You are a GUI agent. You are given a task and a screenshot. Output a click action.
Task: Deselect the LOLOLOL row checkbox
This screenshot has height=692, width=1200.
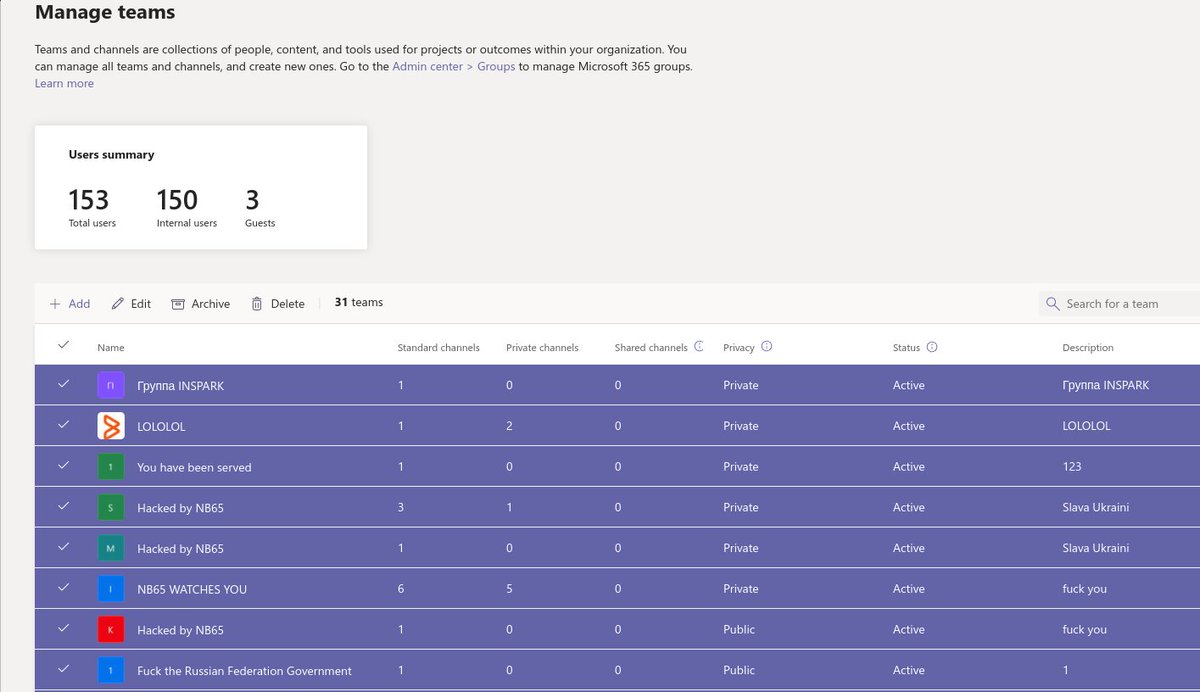[64, 425]
